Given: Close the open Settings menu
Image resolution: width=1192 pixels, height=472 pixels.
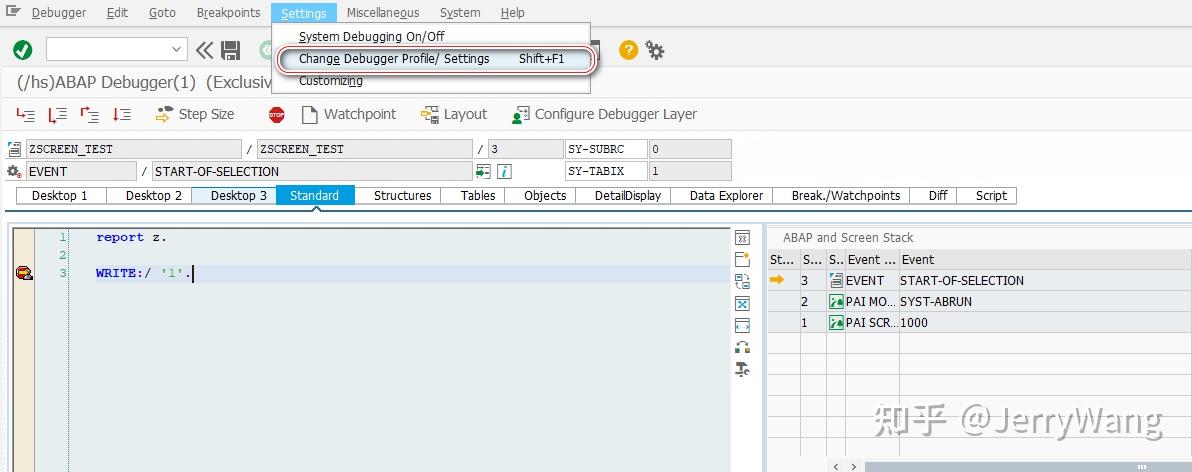Looking at the screenshot, I should click(303, 13).
